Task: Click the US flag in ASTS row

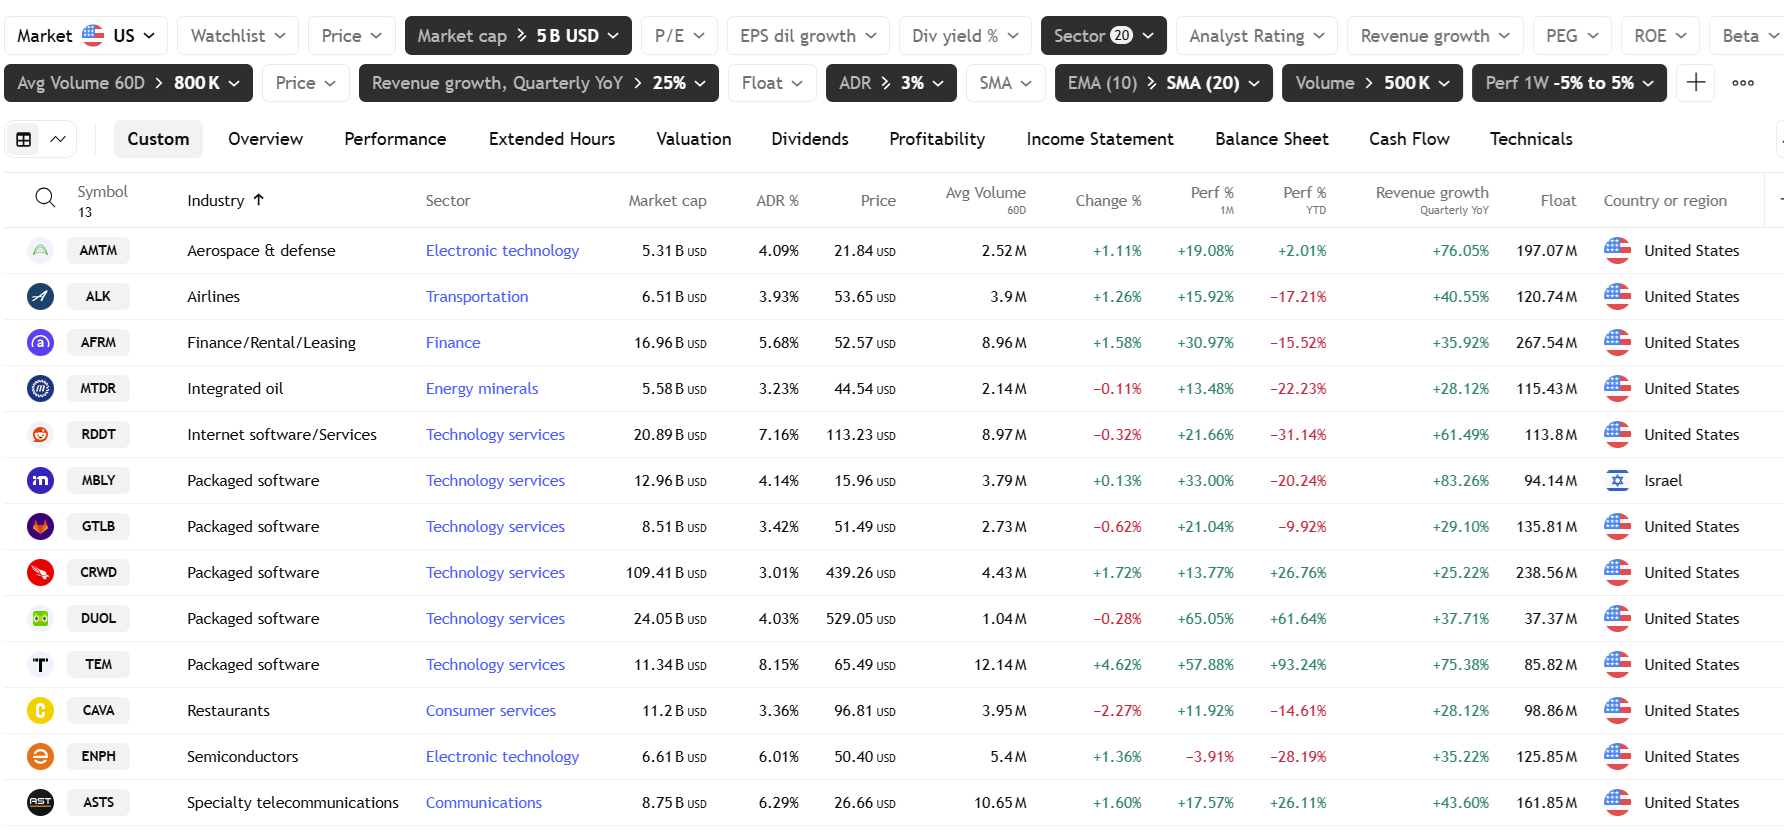Action: pos(1617,803)
